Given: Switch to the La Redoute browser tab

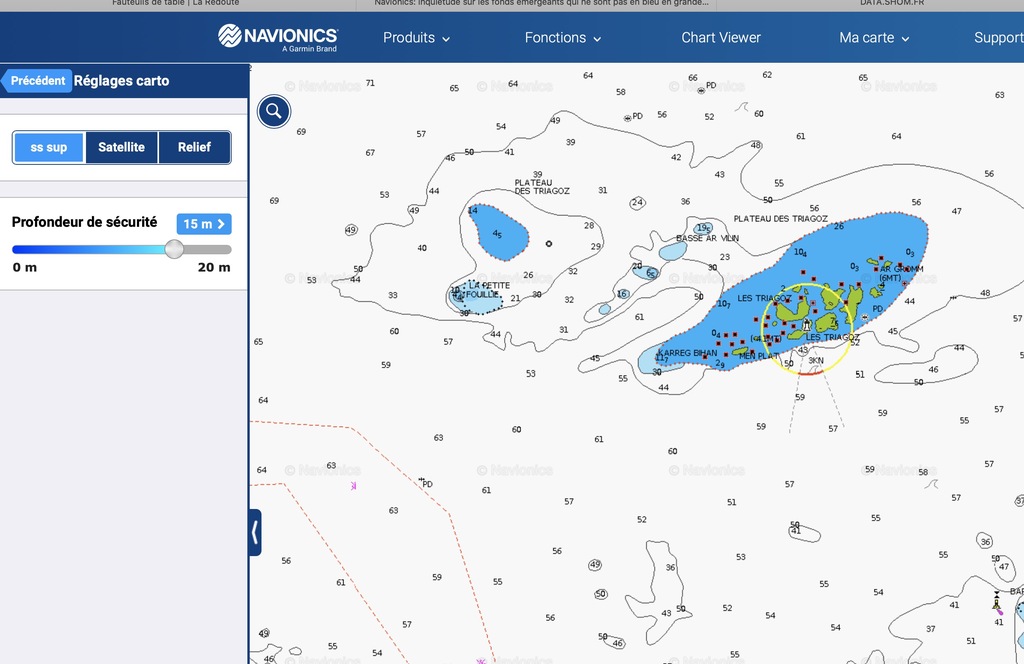Looking at the screenshot, I should [x=176, y=3].
